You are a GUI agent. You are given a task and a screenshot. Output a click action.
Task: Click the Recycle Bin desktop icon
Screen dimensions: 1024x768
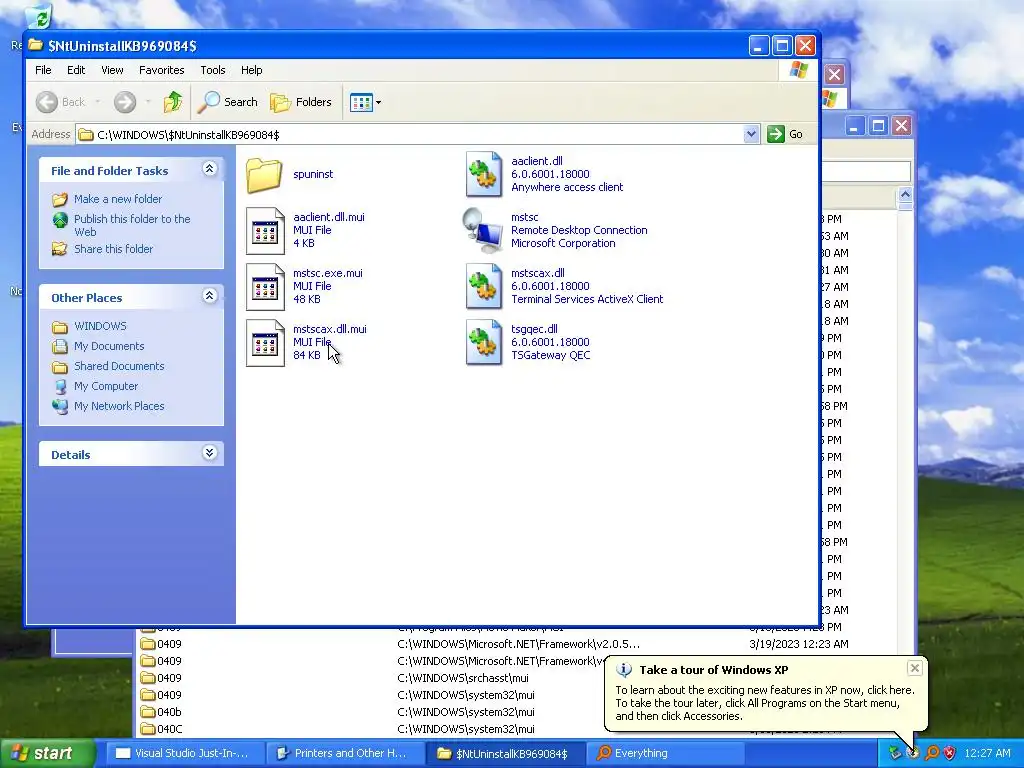click(40, 16)
